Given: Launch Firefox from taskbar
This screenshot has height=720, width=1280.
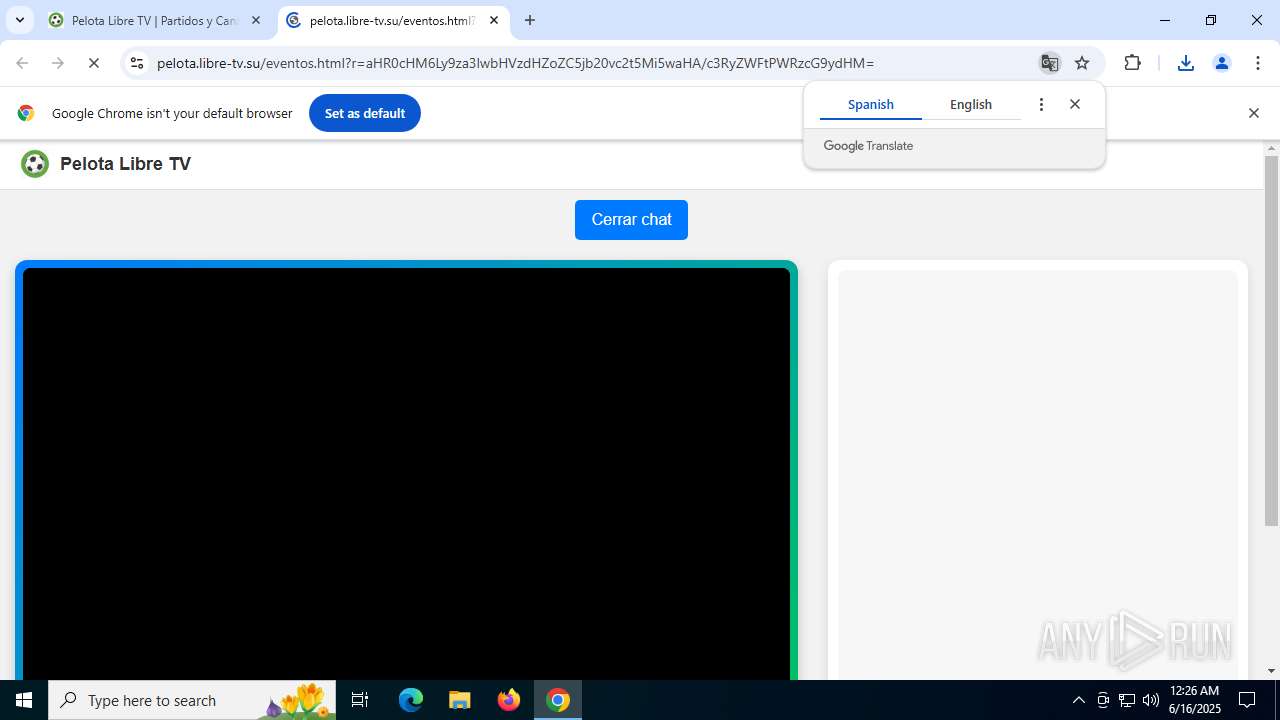Looking at the screenshot, I should coord(509,700).
